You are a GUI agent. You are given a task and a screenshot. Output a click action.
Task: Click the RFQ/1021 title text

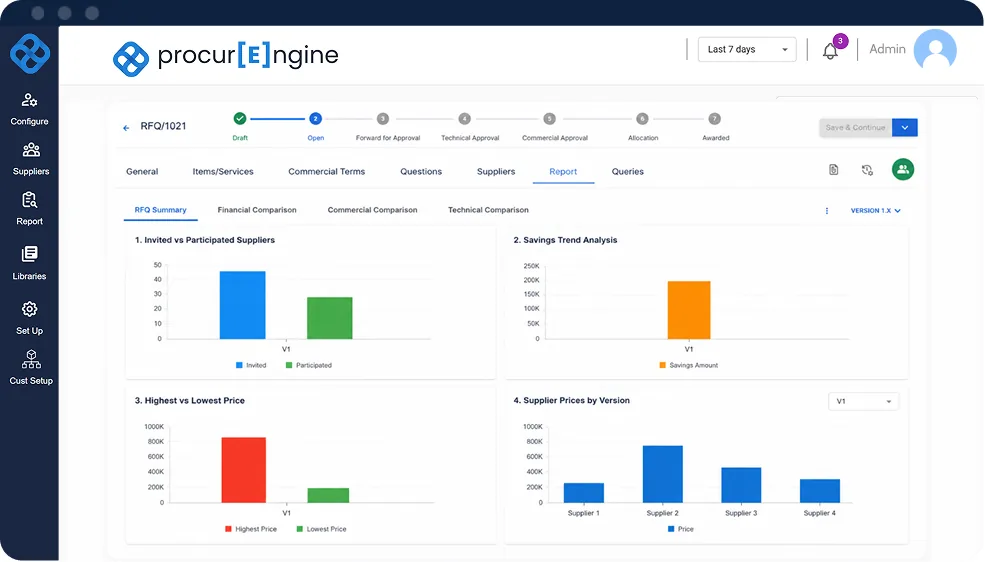tap(163, 126)
